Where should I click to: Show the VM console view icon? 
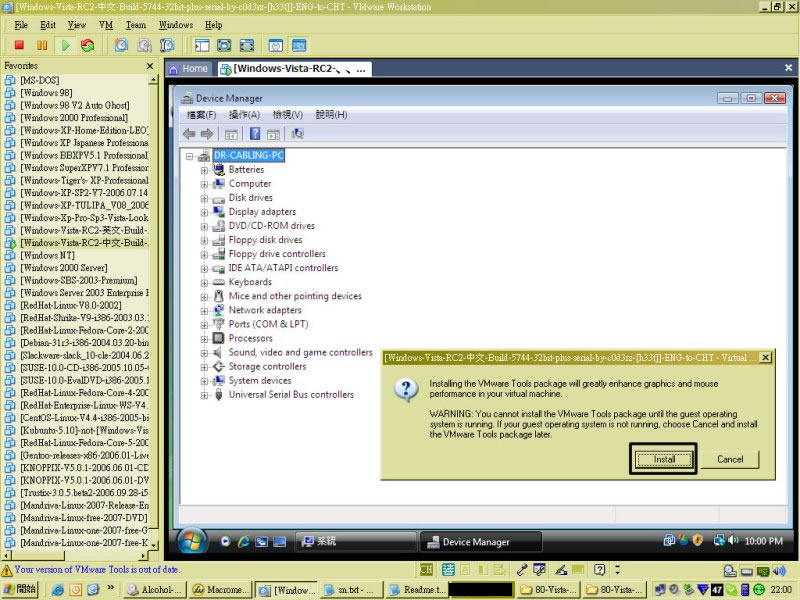(299, 45)
